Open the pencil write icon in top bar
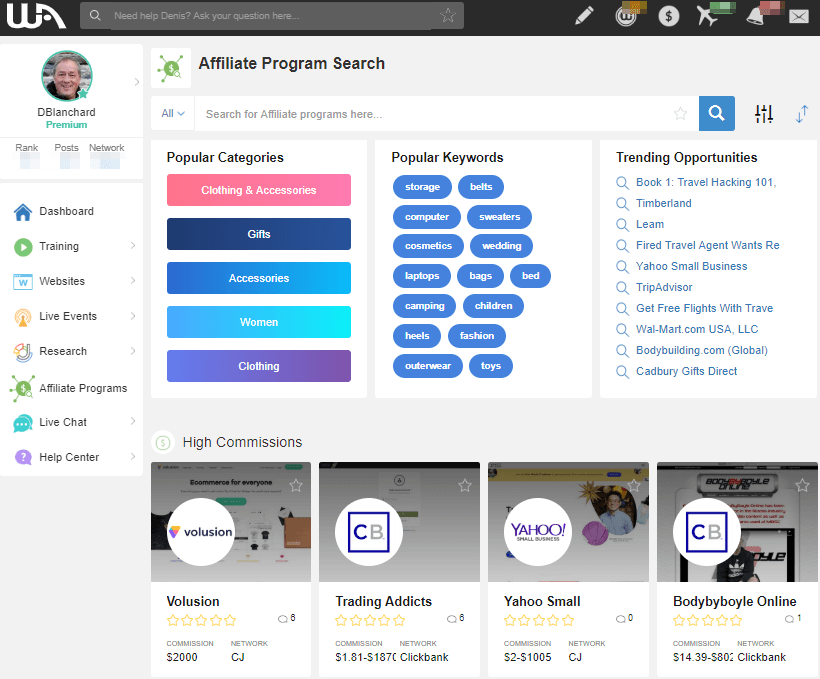This screenshot has width=820, height=679. tap(584, 16)
